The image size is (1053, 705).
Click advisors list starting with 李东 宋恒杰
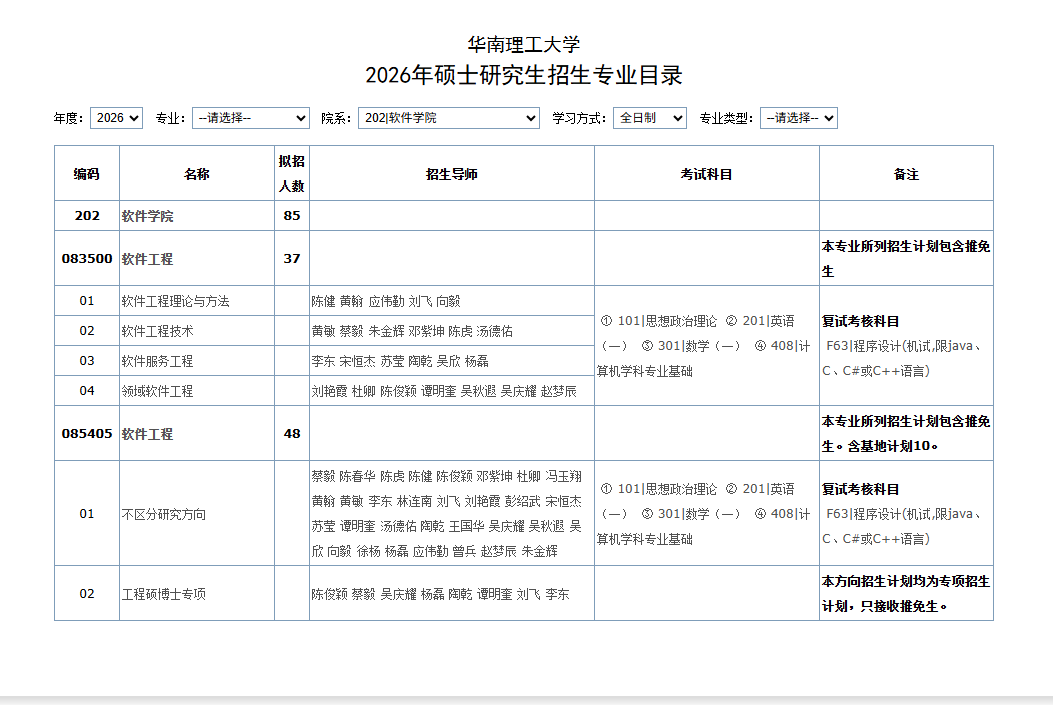(x=400, y=361)
